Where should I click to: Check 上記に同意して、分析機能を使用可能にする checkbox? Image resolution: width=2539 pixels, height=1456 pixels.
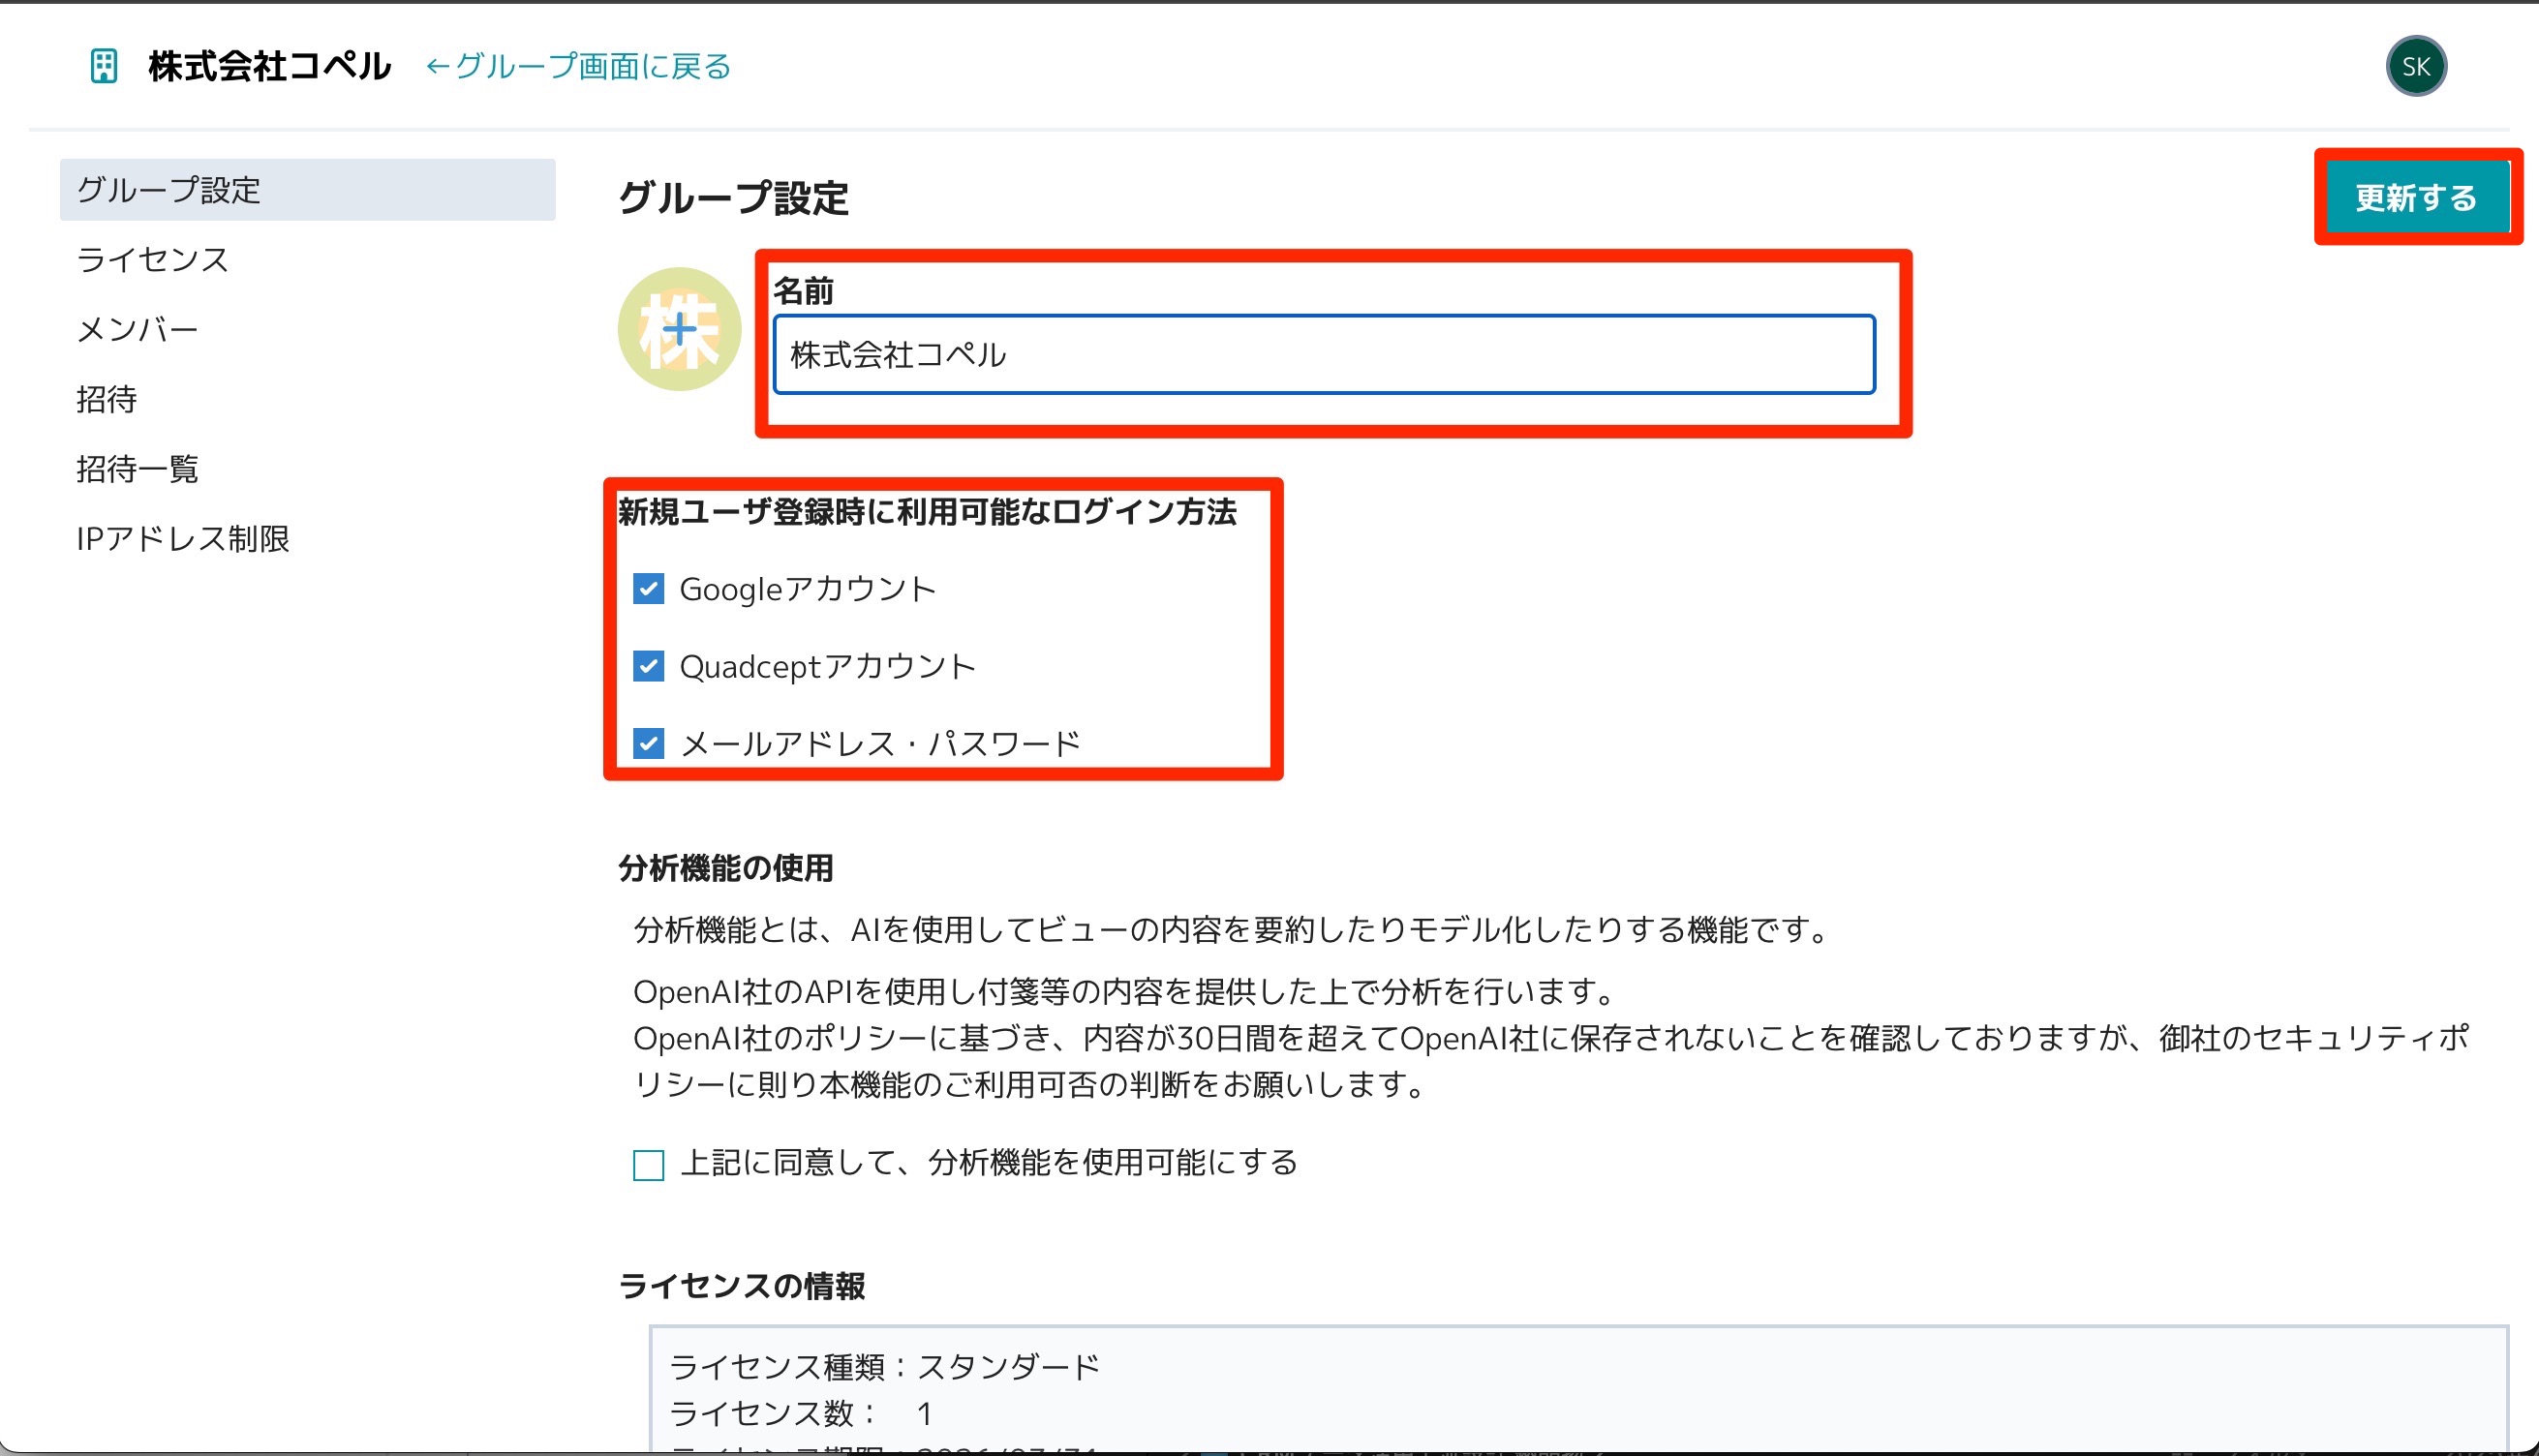point(648,1165)
